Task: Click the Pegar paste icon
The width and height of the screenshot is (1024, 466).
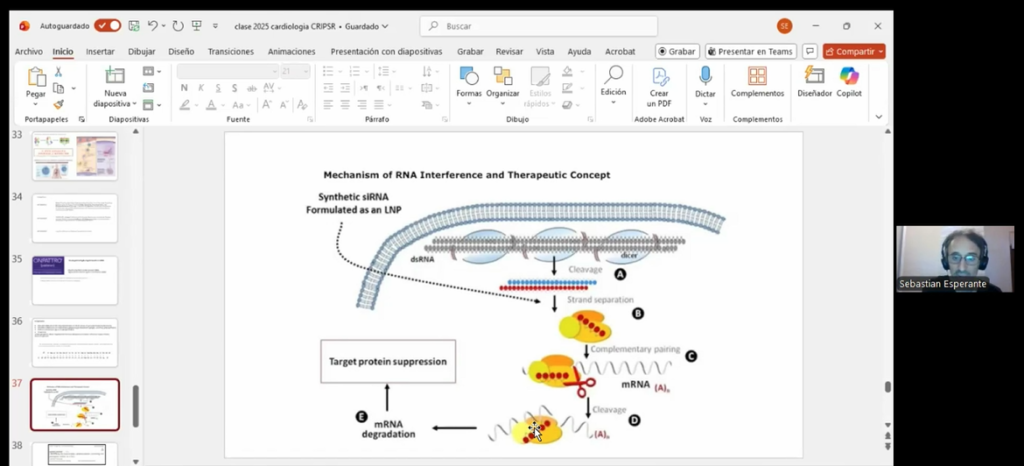Action: pyautogui.click(x=36, y=78)
